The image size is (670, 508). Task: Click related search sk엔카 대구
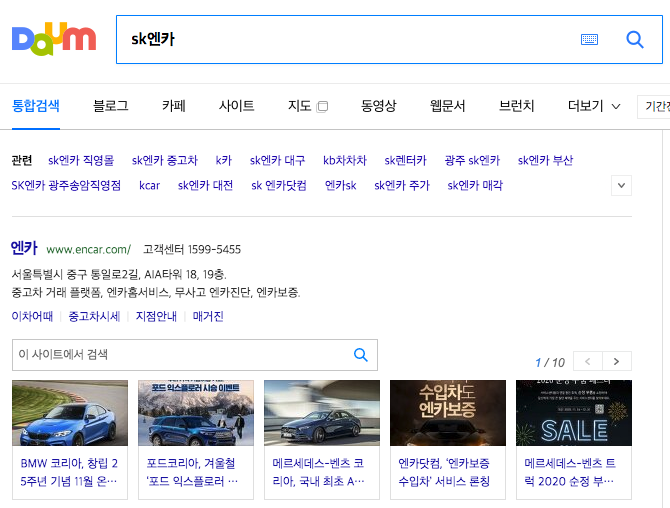click(x=277, y=161)
